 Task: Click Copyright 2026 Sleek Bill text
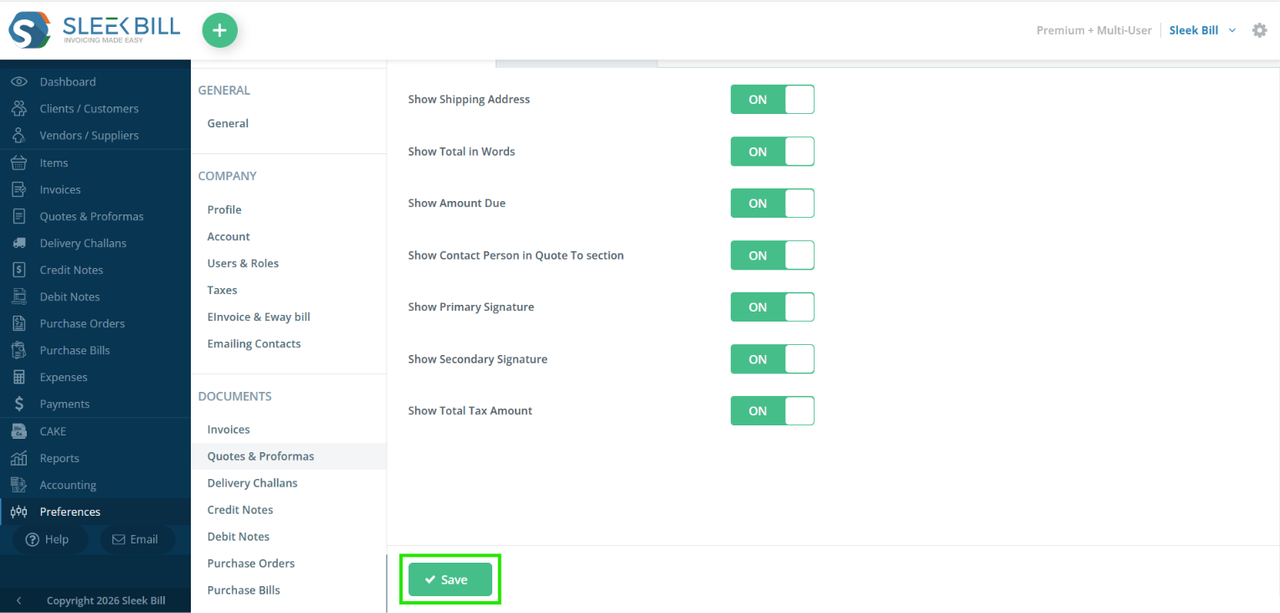106,601
